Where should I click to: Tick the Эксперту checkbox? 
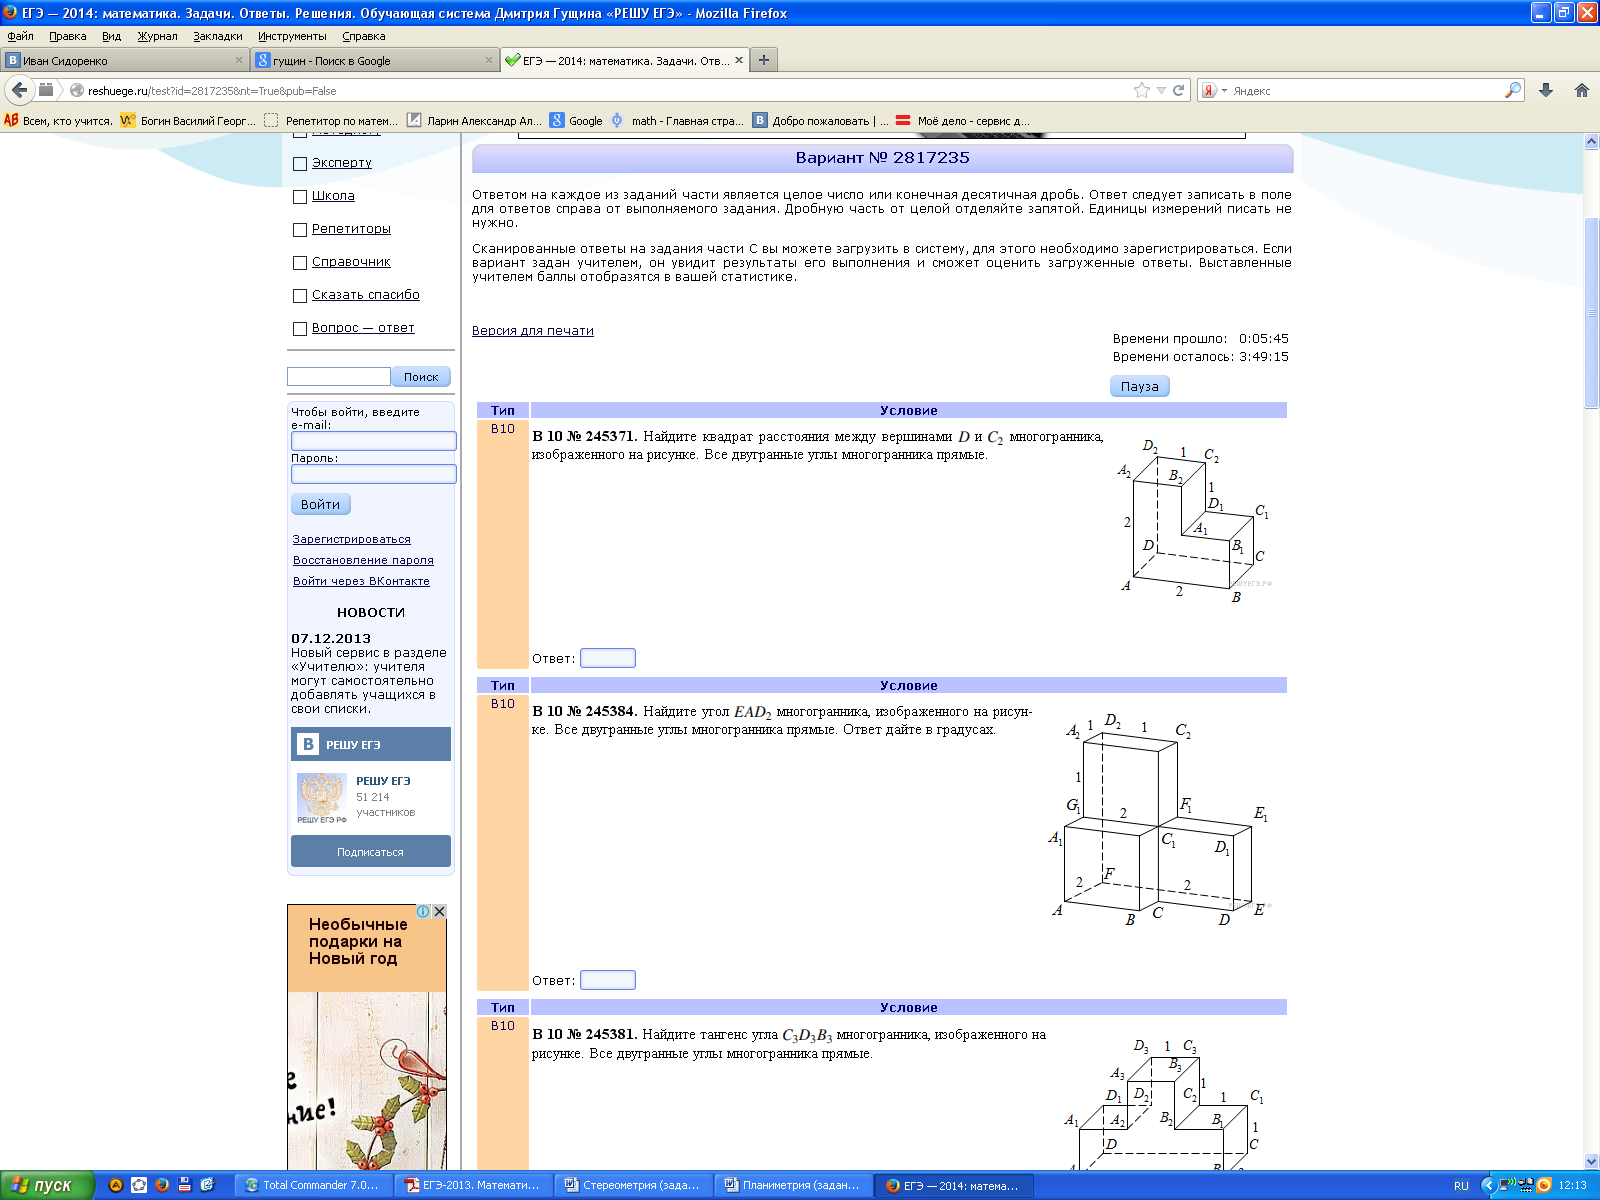click(x=300, y=163)
